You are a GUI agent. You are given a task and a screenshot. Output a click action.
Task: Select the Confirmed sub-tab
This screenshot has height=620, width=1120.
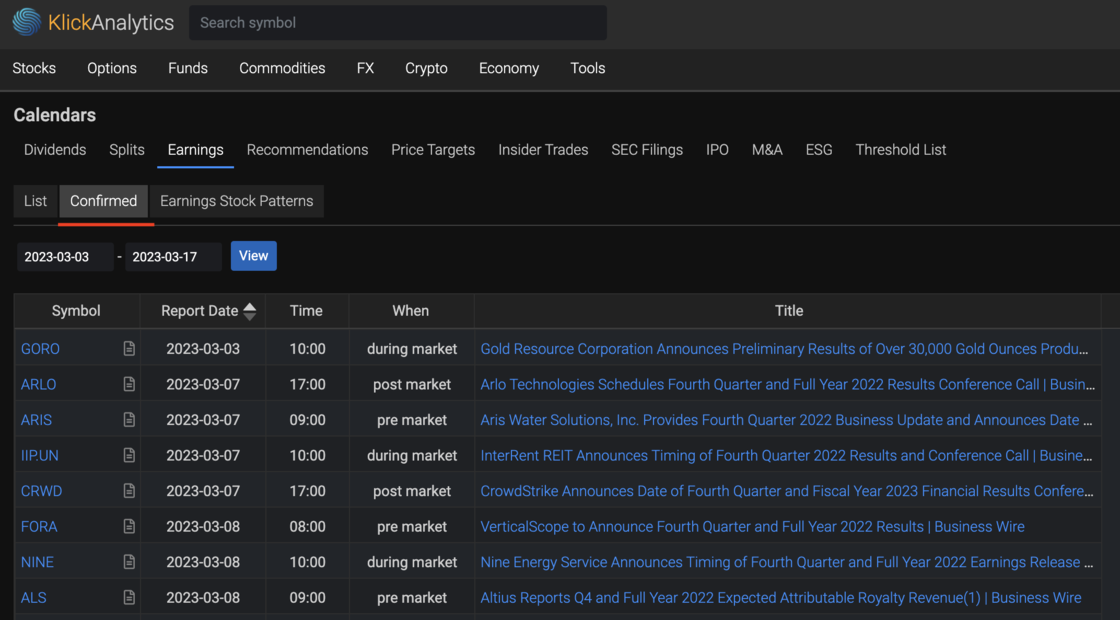click(104, 201)
